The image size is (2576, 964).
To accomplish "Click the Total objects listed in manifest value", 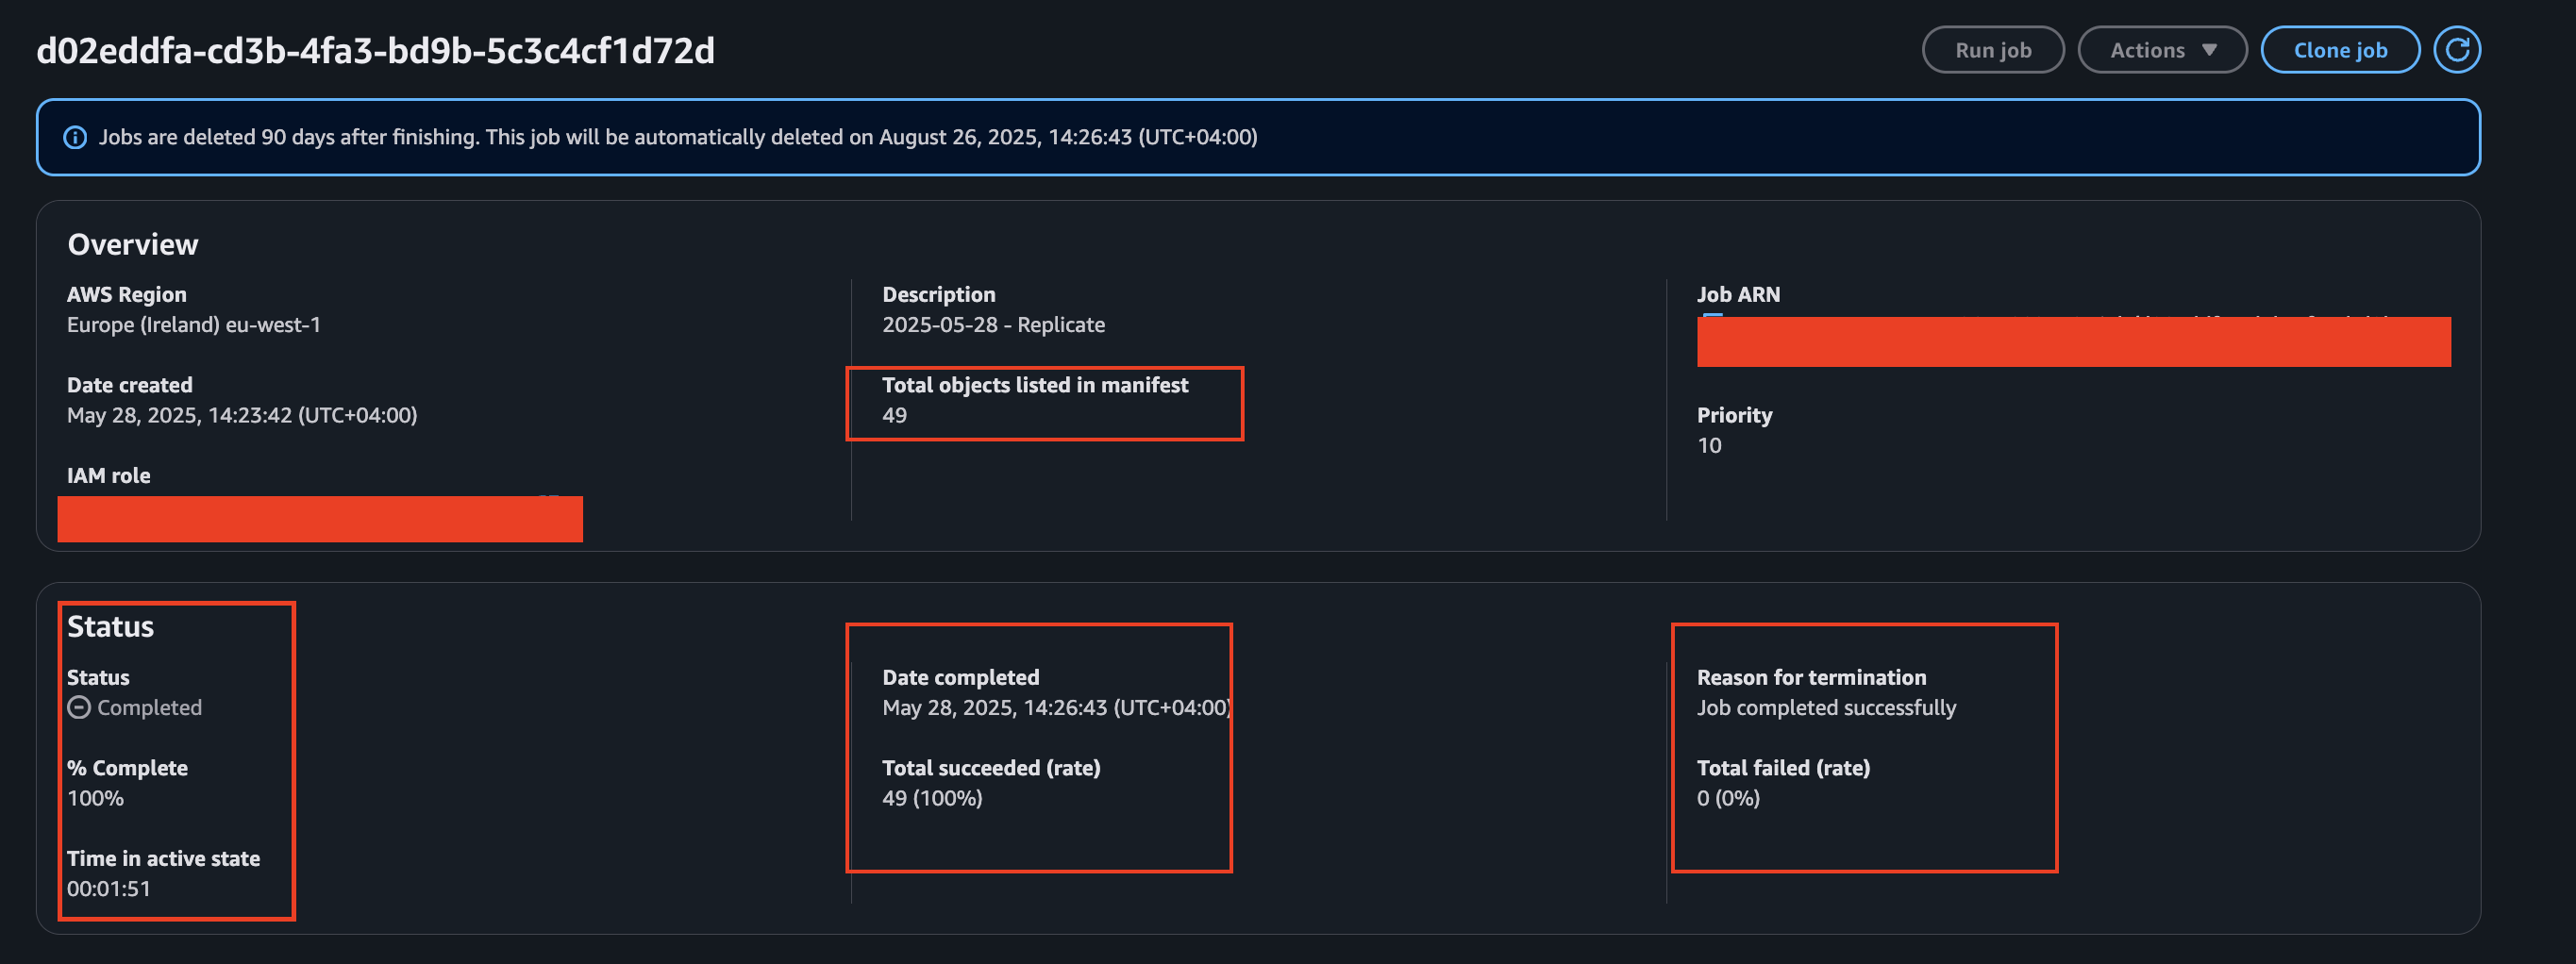I will point(894,416).
